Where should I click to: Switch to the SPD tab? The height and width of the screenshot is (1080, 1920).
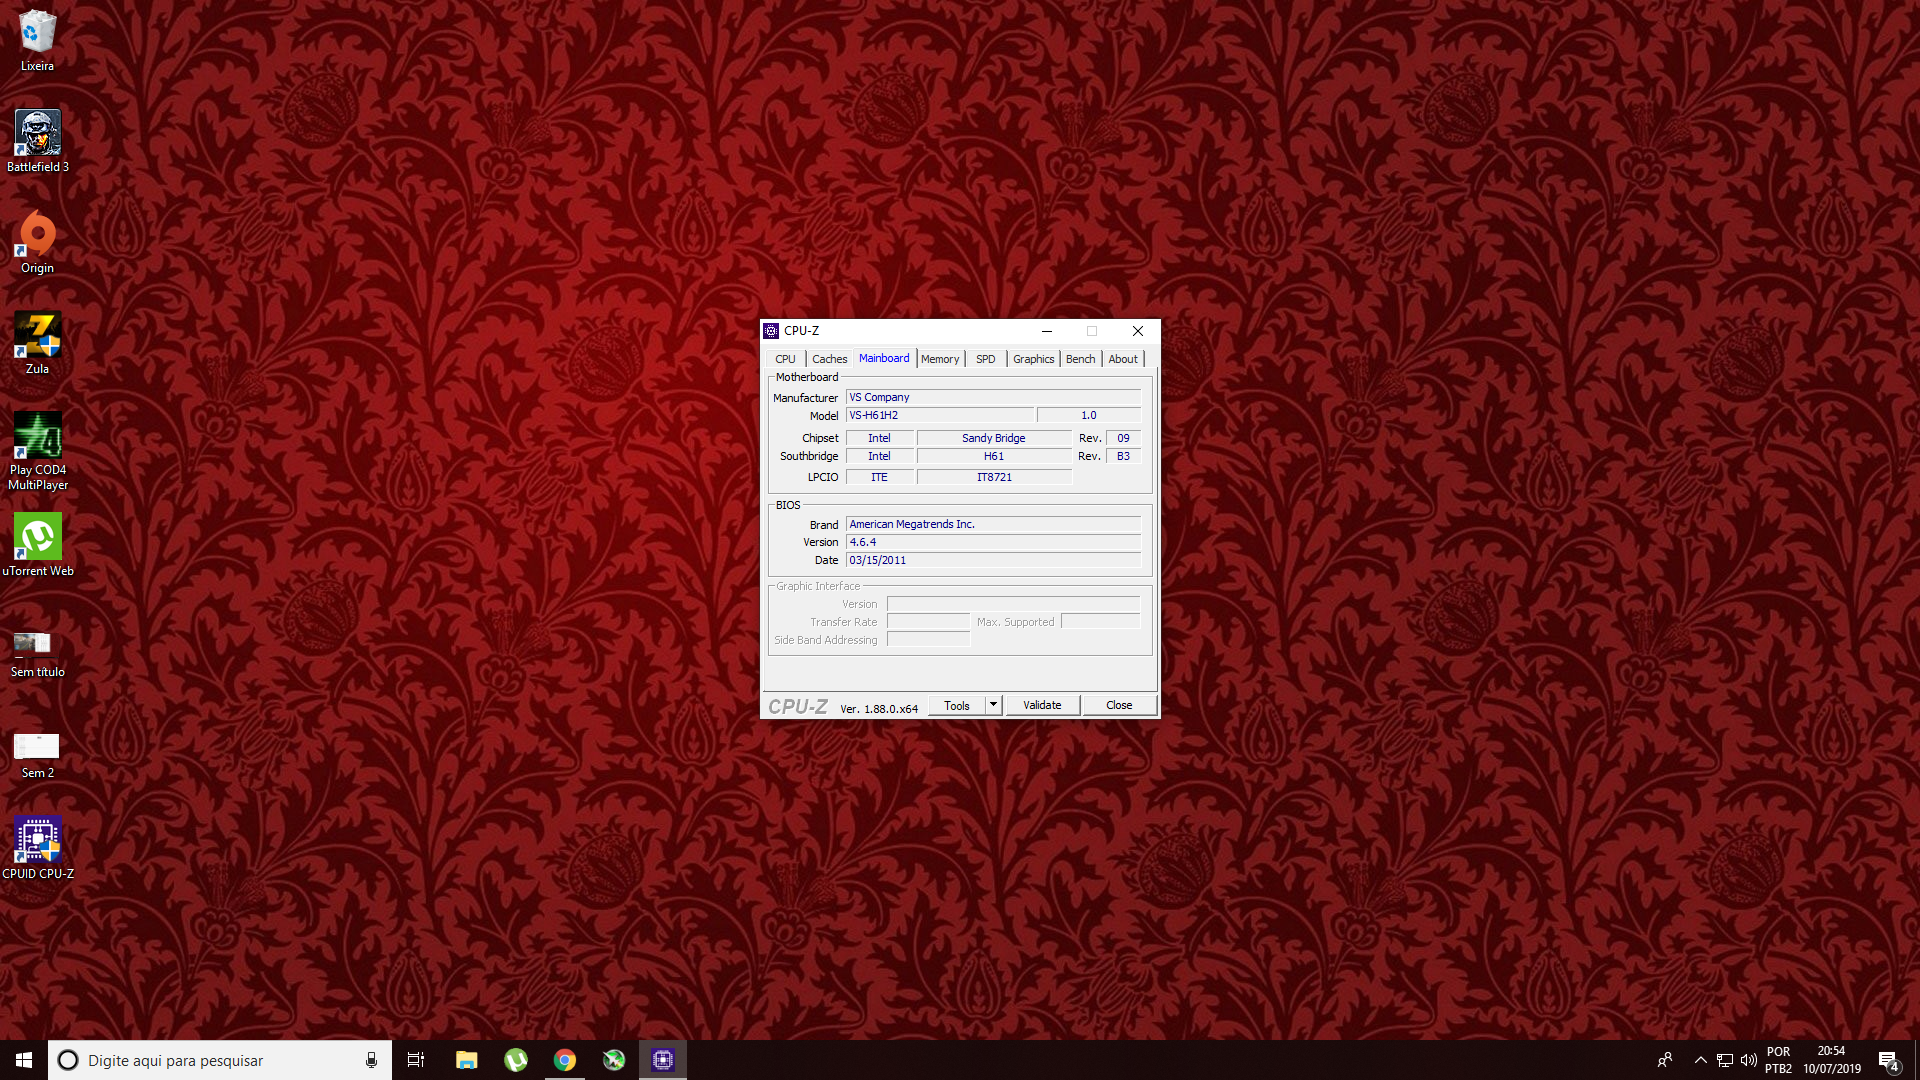coord(986,359)
